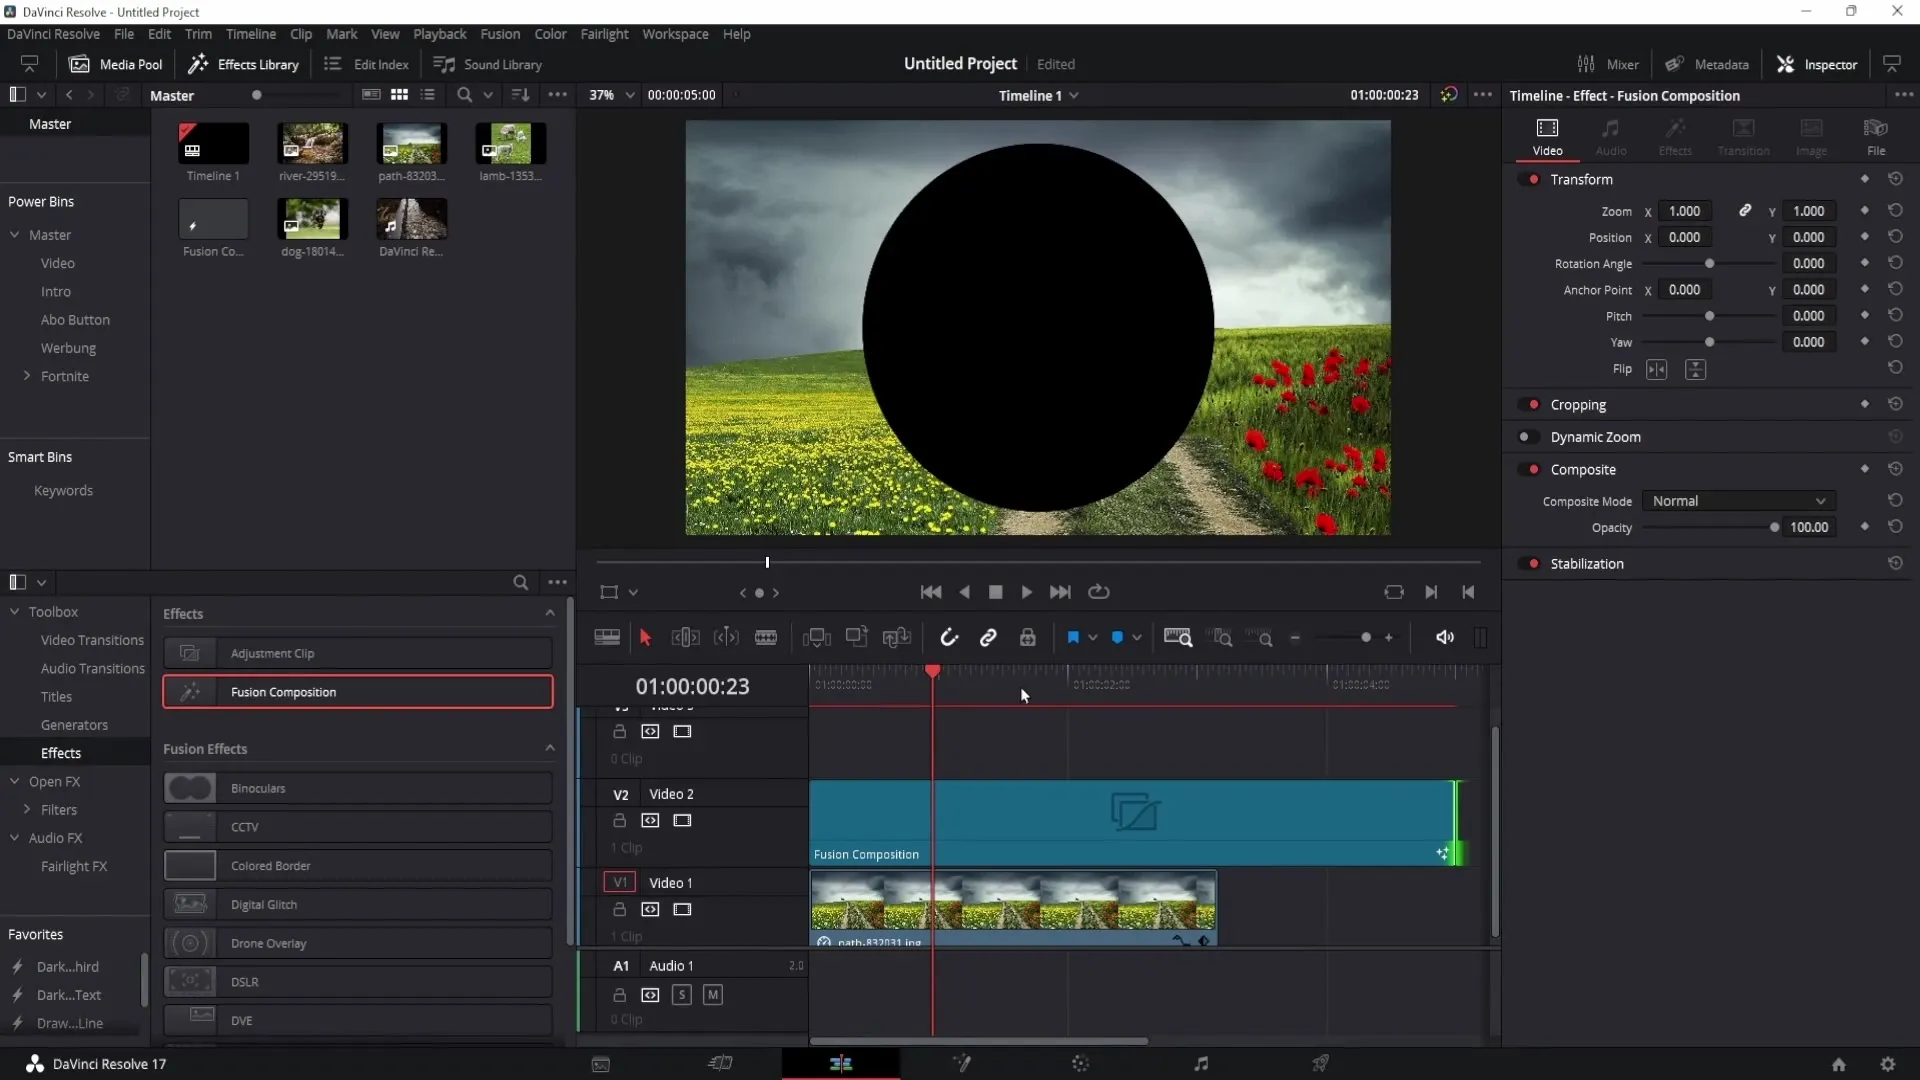The height and width of the screenshot is (1080, 1920).
Task: Click the Fusion Composition tool icon
Action: (x=191, y=692)
